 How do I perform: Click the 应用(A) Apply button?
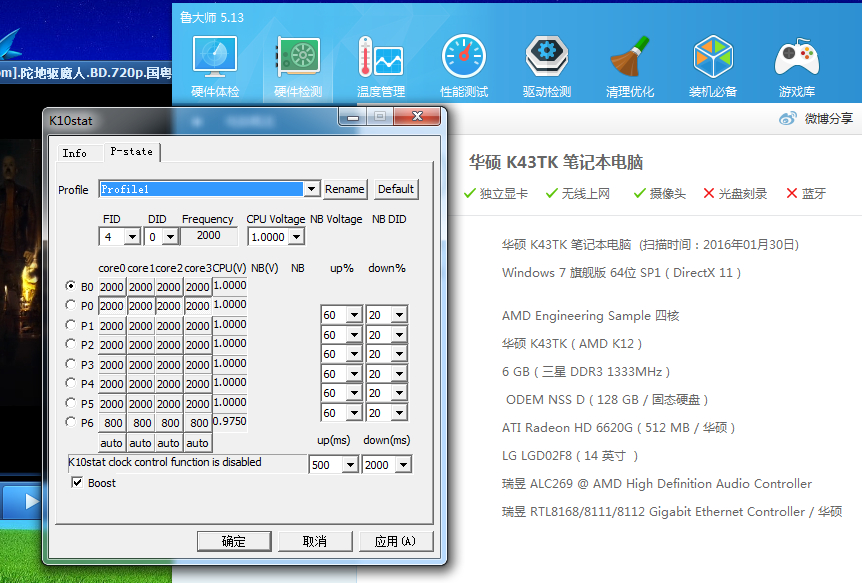396,541
